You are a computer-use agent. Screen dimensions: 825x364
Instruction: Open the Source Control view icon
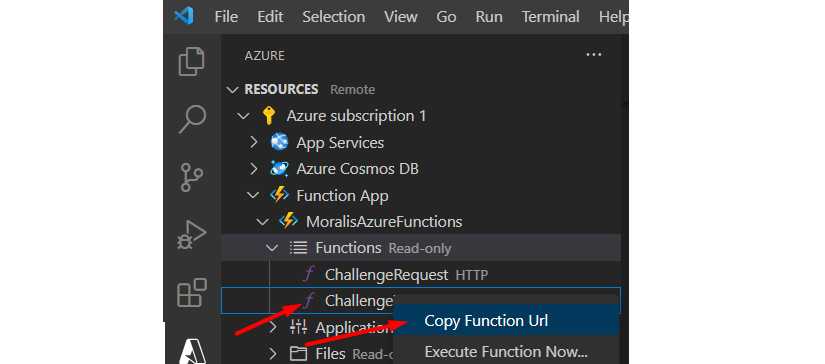pyautogui.click(x=192, y=177)
